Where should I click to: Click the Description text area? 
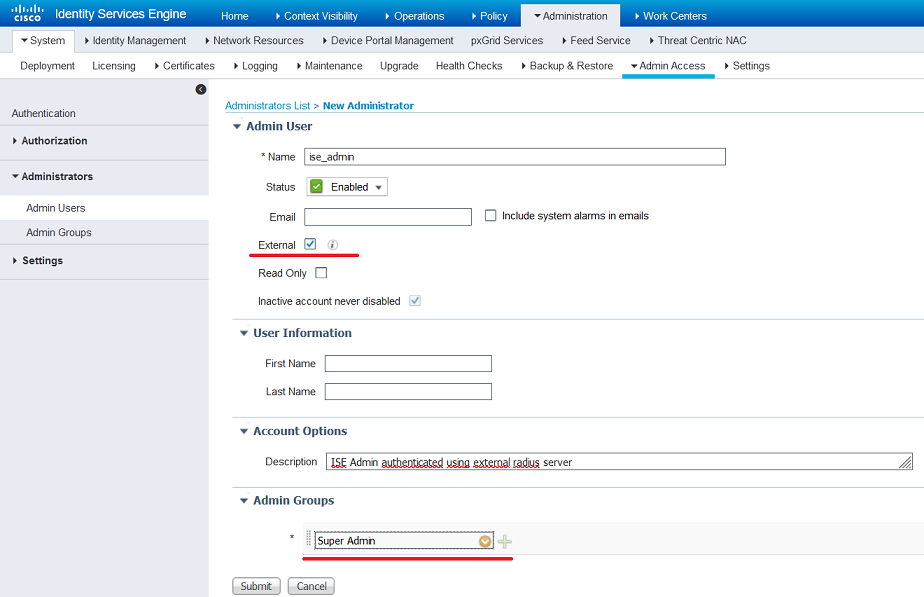click(619, 461)
